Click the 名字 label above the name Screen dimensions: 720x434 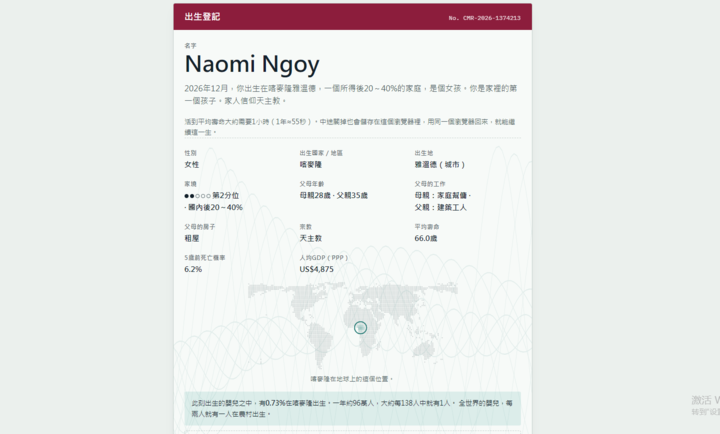click(191, 45)
